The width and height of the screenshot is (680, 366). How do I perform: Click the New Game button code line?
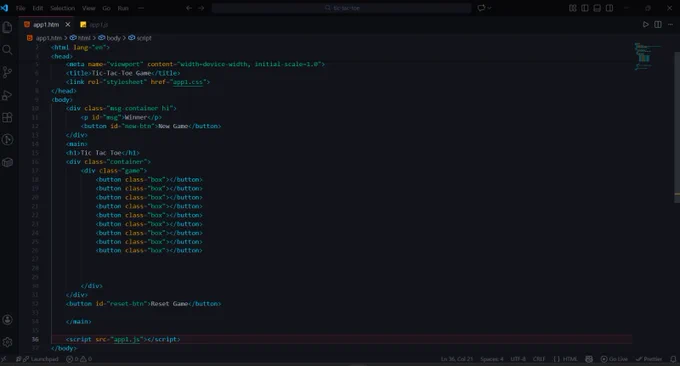(150, 126)
